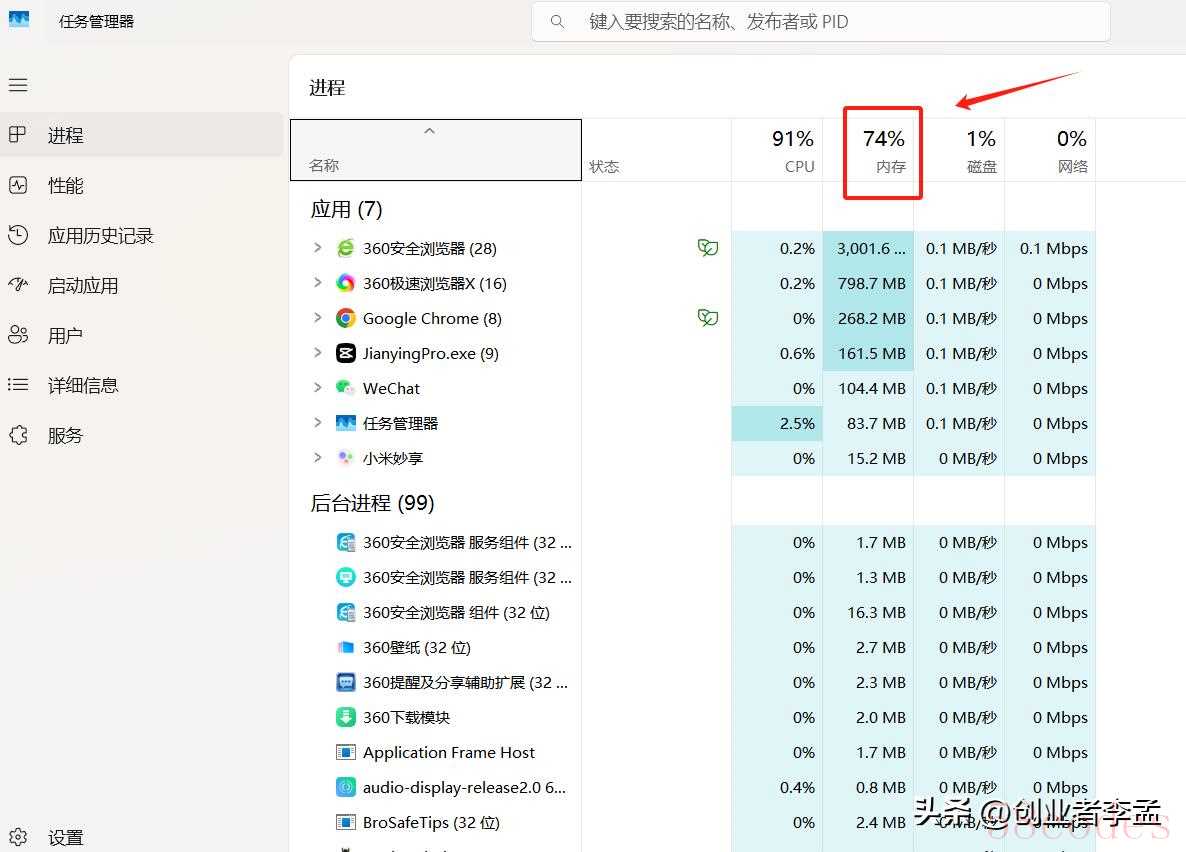The height and width of the screenshot is (852, 1186).
Task: Click the efficiency leaf icon for 360安全浏览器
Action: tap(708, 247)
